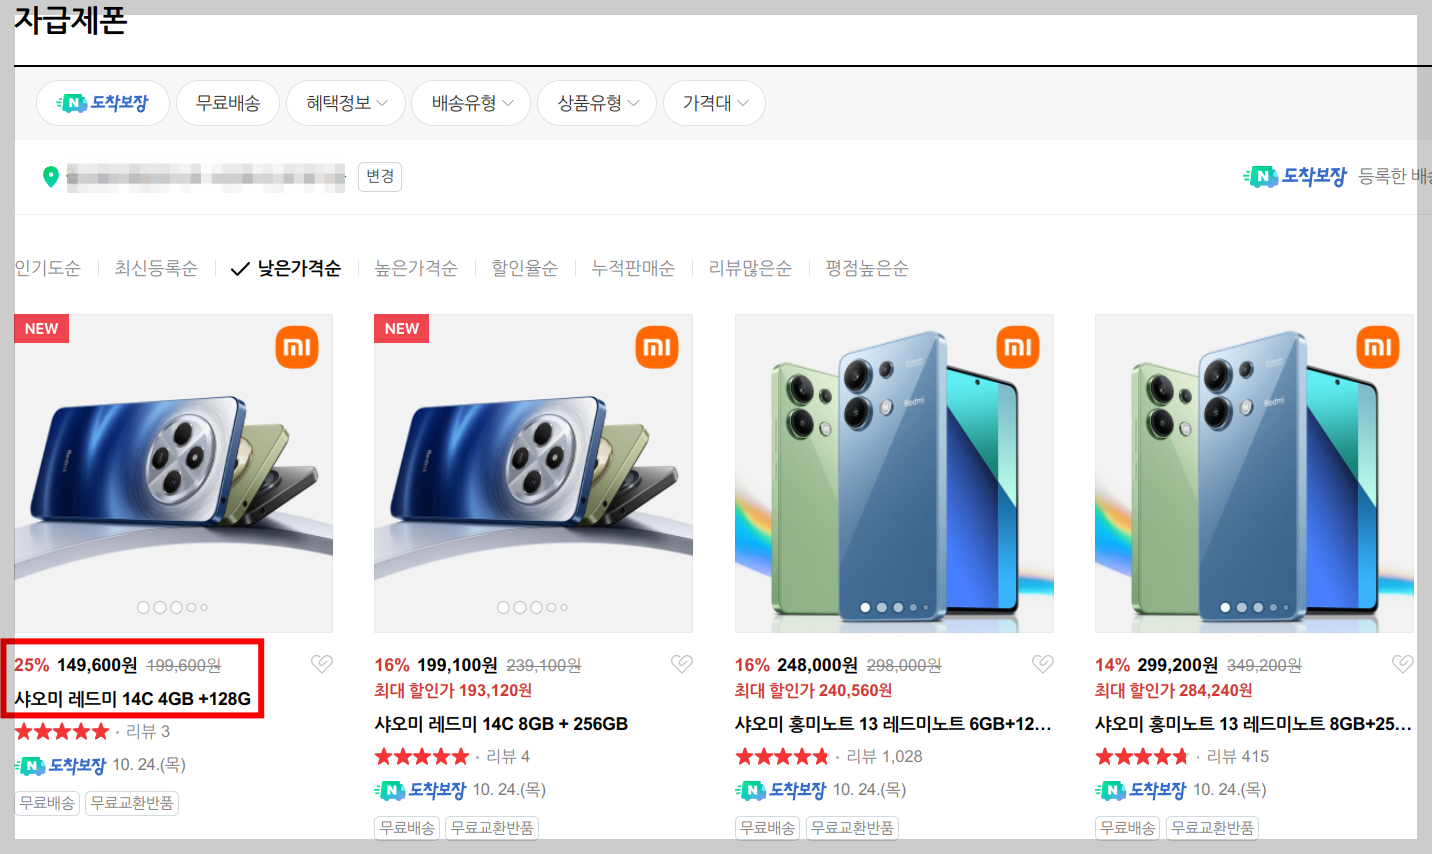Click 무료배송 tag under the 리뷰 3 product
Screen dimensions: 1432x854
point(47,803)
